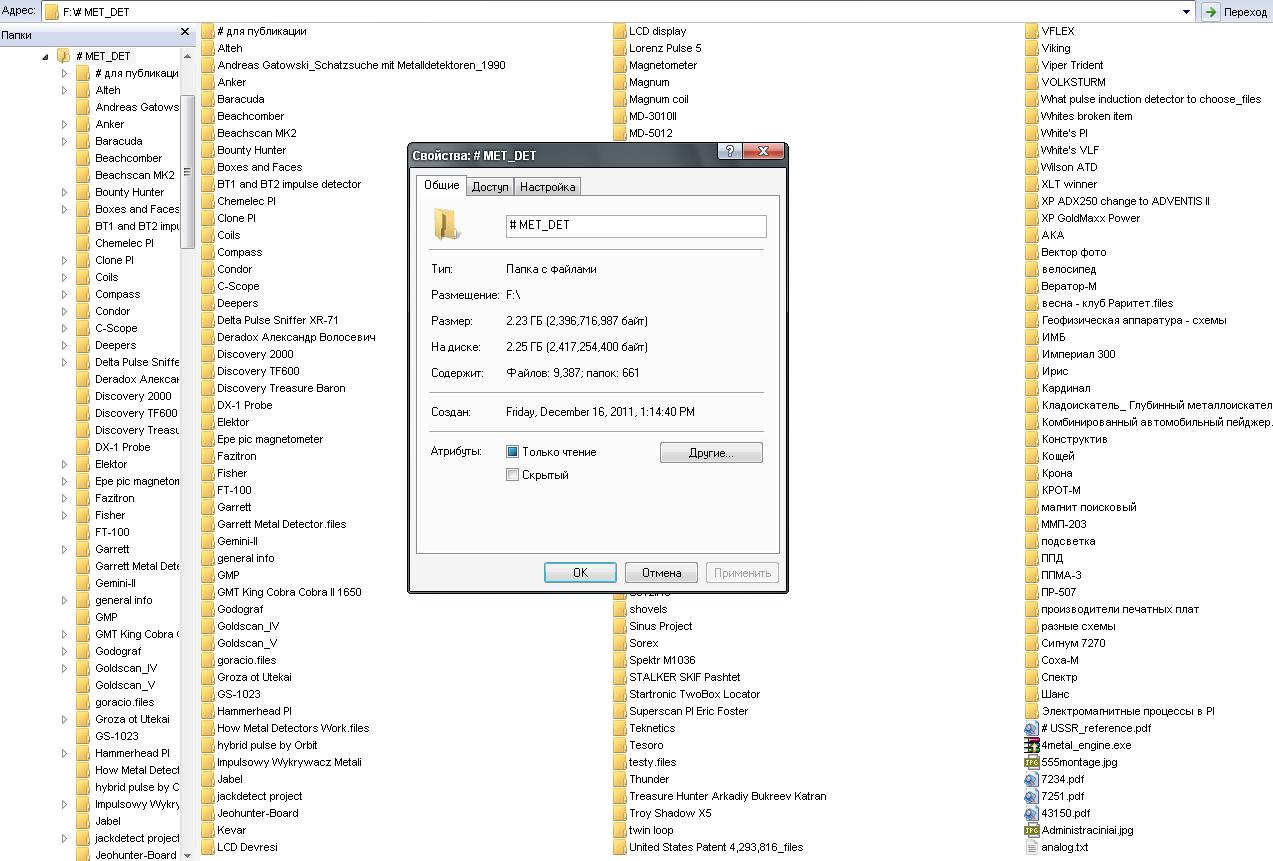The width and height of the screenshot is (1273, 861).
Task: Open the Настройка tab
Action: pyautogui.click(x=547, y=187)
